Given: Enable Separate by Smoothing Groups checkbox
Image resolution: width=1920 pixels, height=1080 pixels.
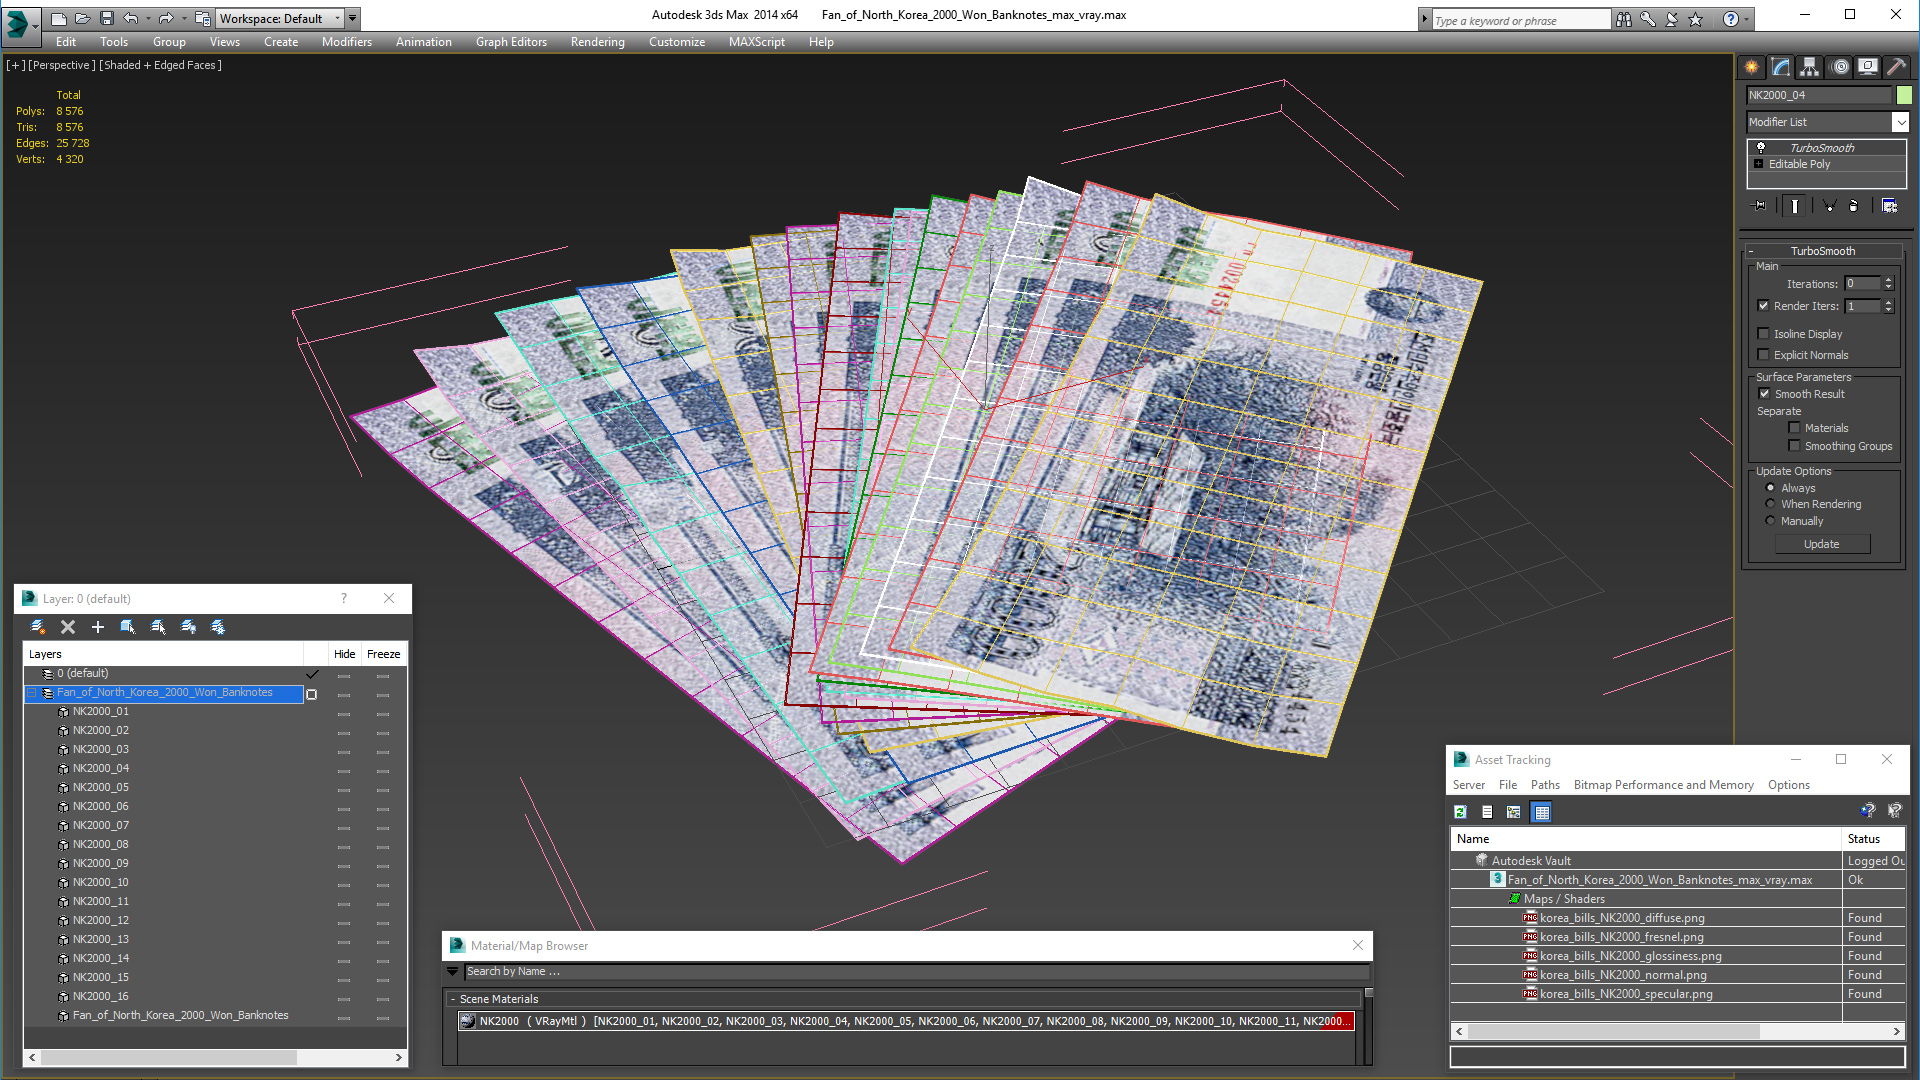Looking at the screenshot, I should coord(1794,446).
